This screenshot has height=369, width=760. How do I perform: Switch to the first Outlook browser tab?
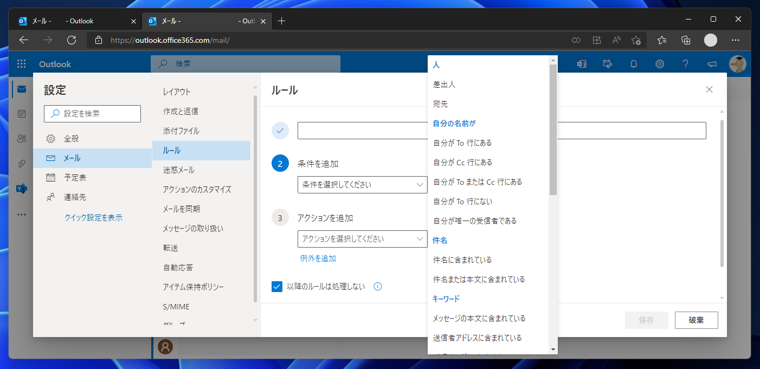[x=77, y=21]
